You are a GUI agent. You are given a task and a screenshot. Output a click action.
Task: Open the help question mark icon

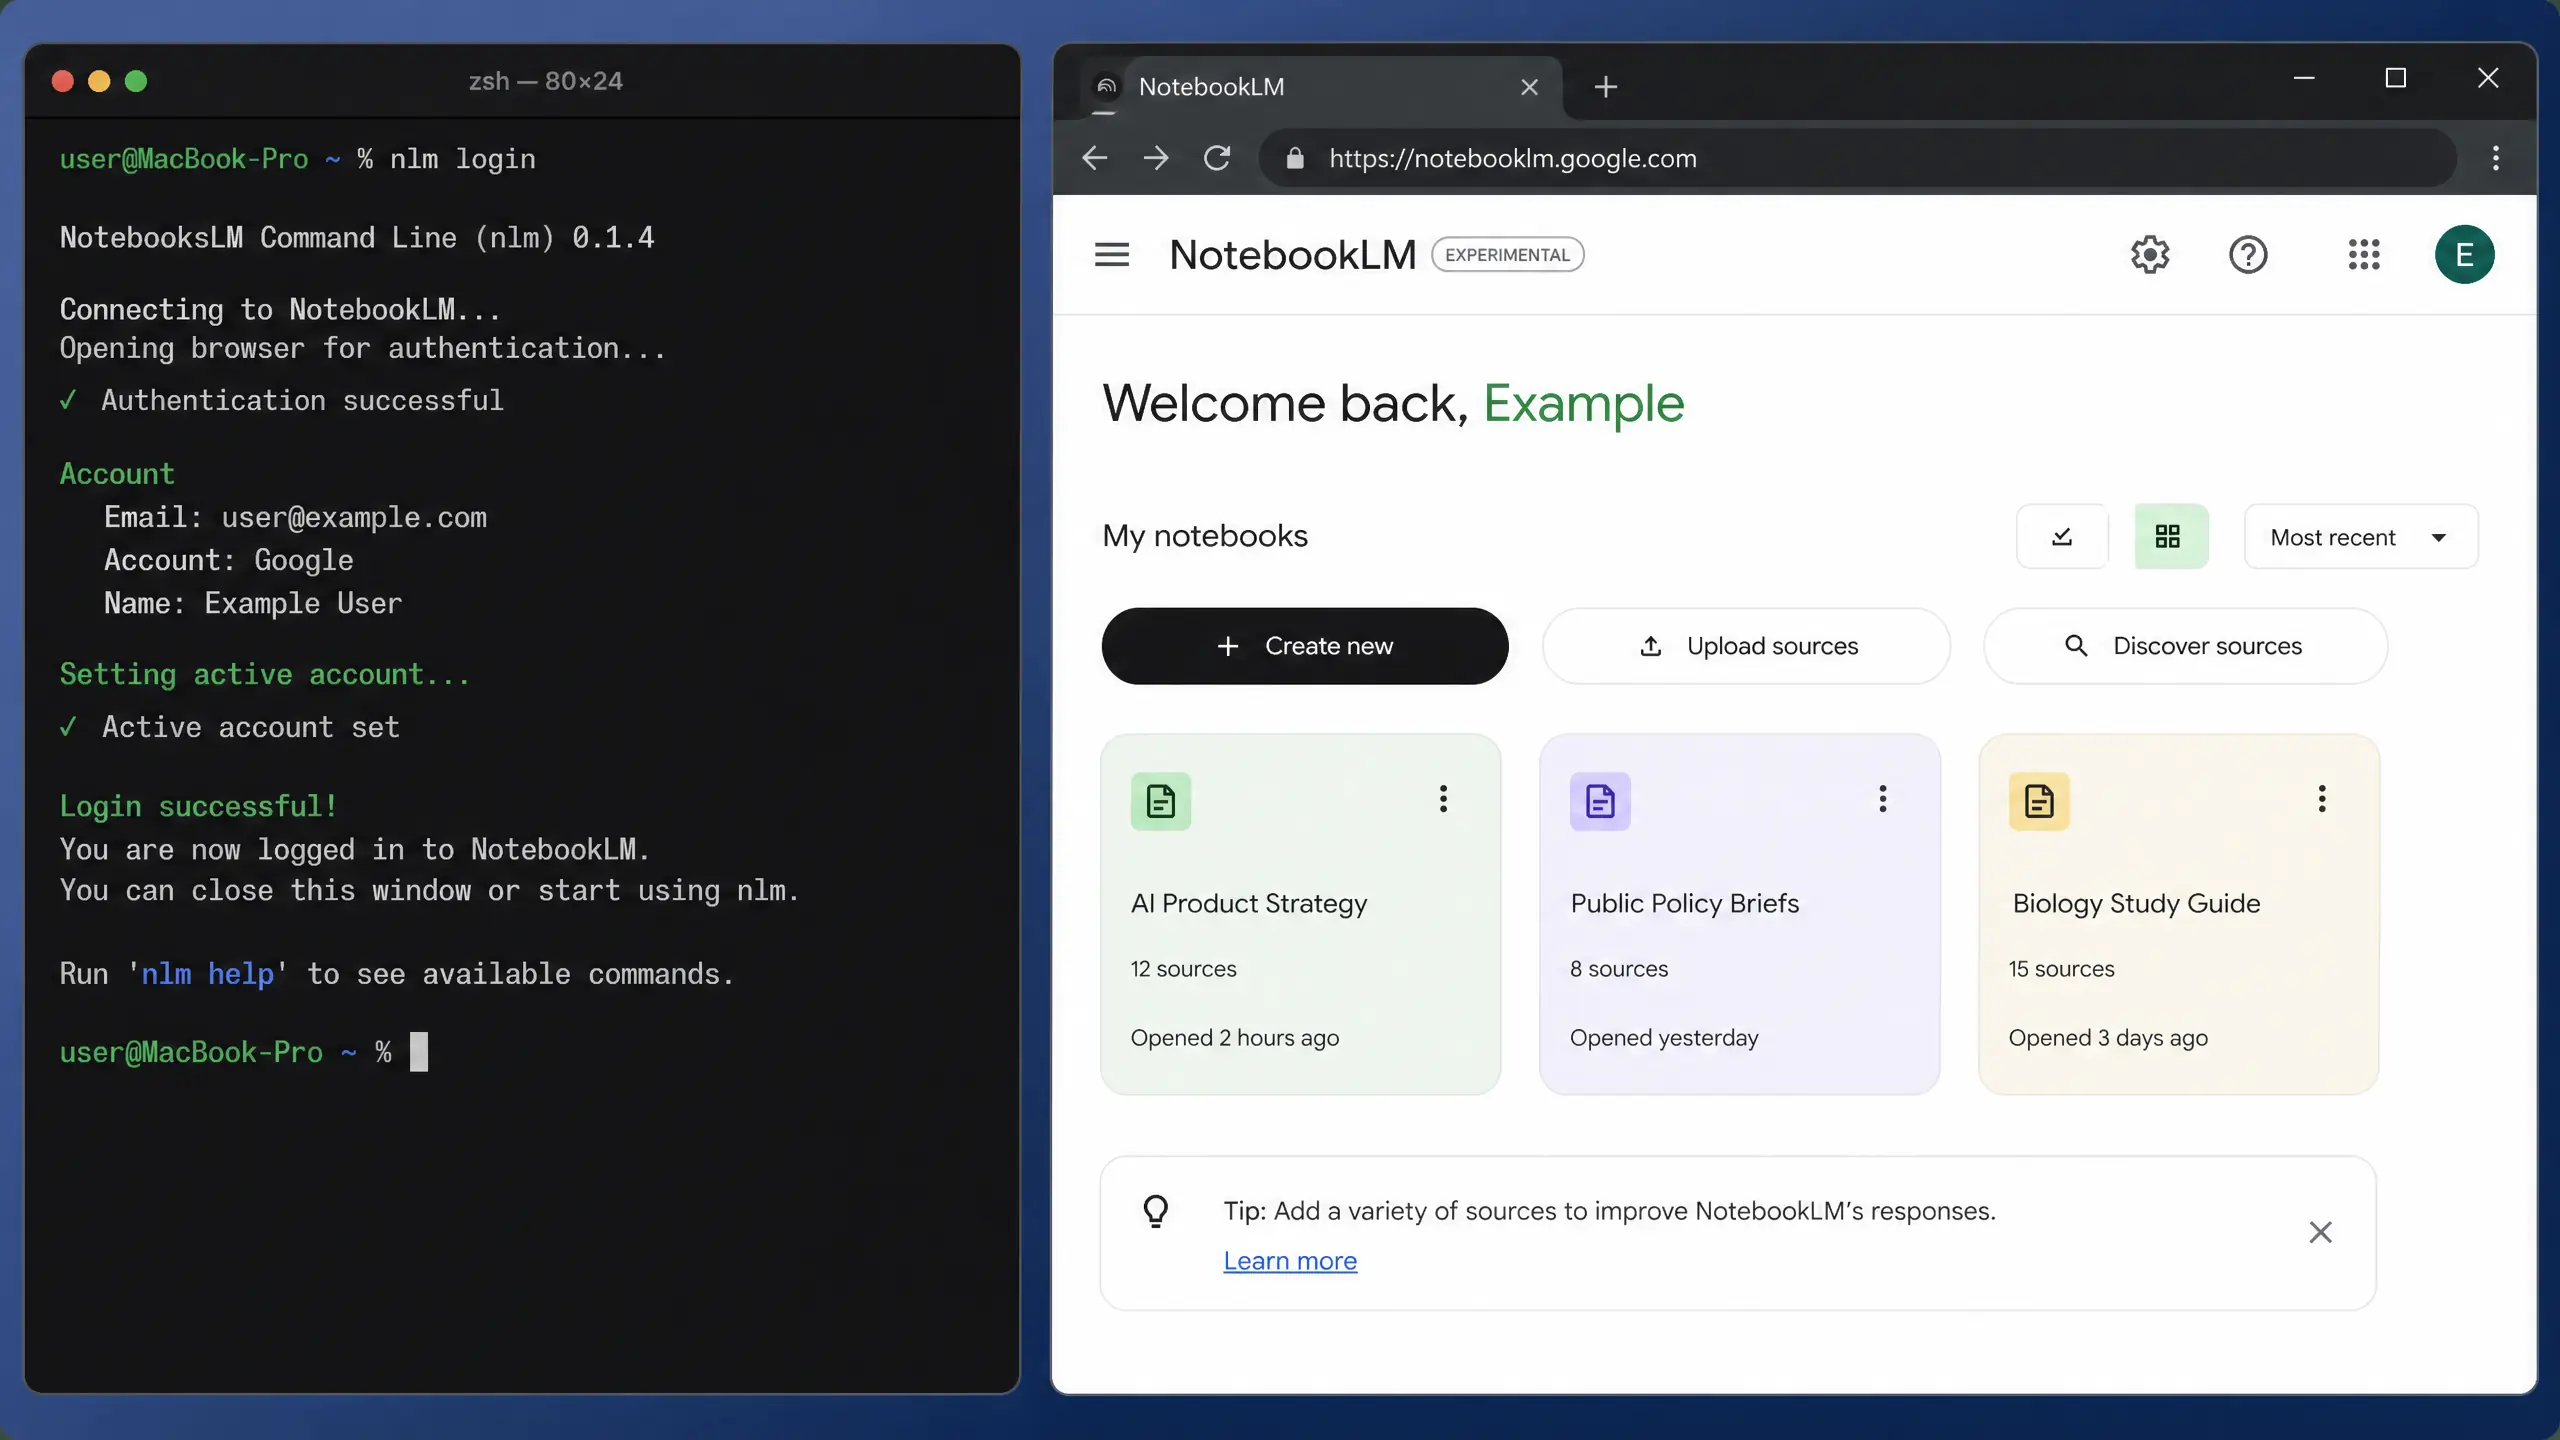[2248, 255]
